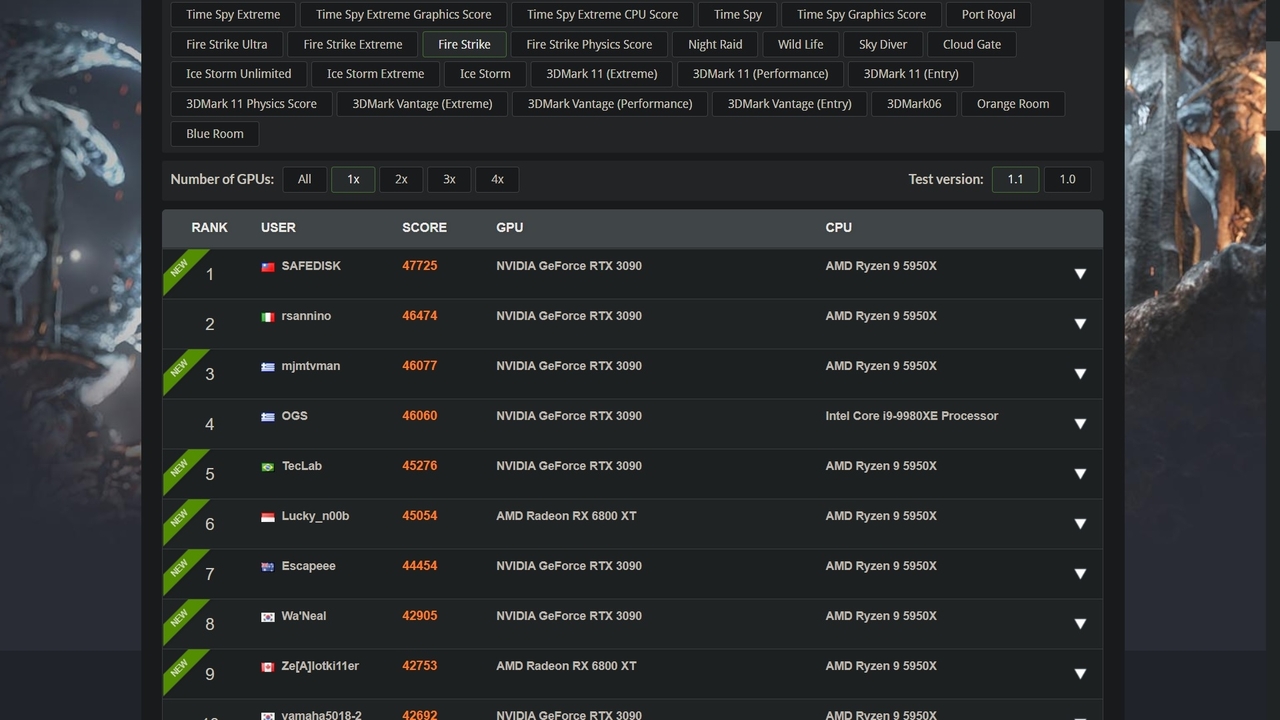Select the Fire Strike benchmark tab
This screenshot has width=1280, height=720.
click(464, 45)
